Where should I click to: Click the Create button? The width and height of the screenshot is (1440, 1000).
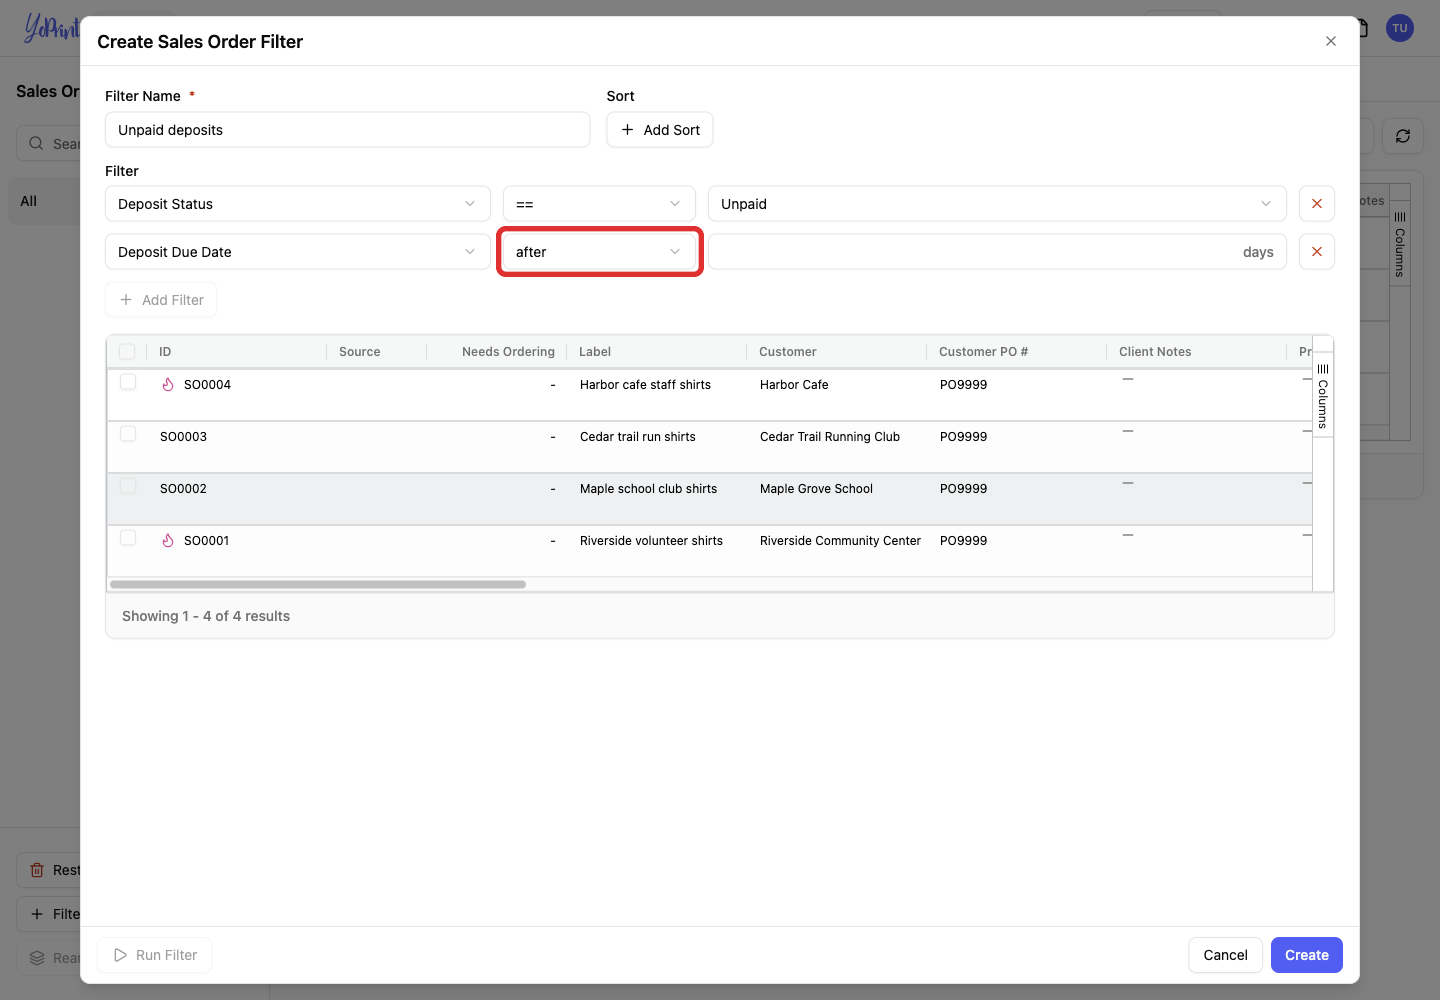(x=1307, y=955)
